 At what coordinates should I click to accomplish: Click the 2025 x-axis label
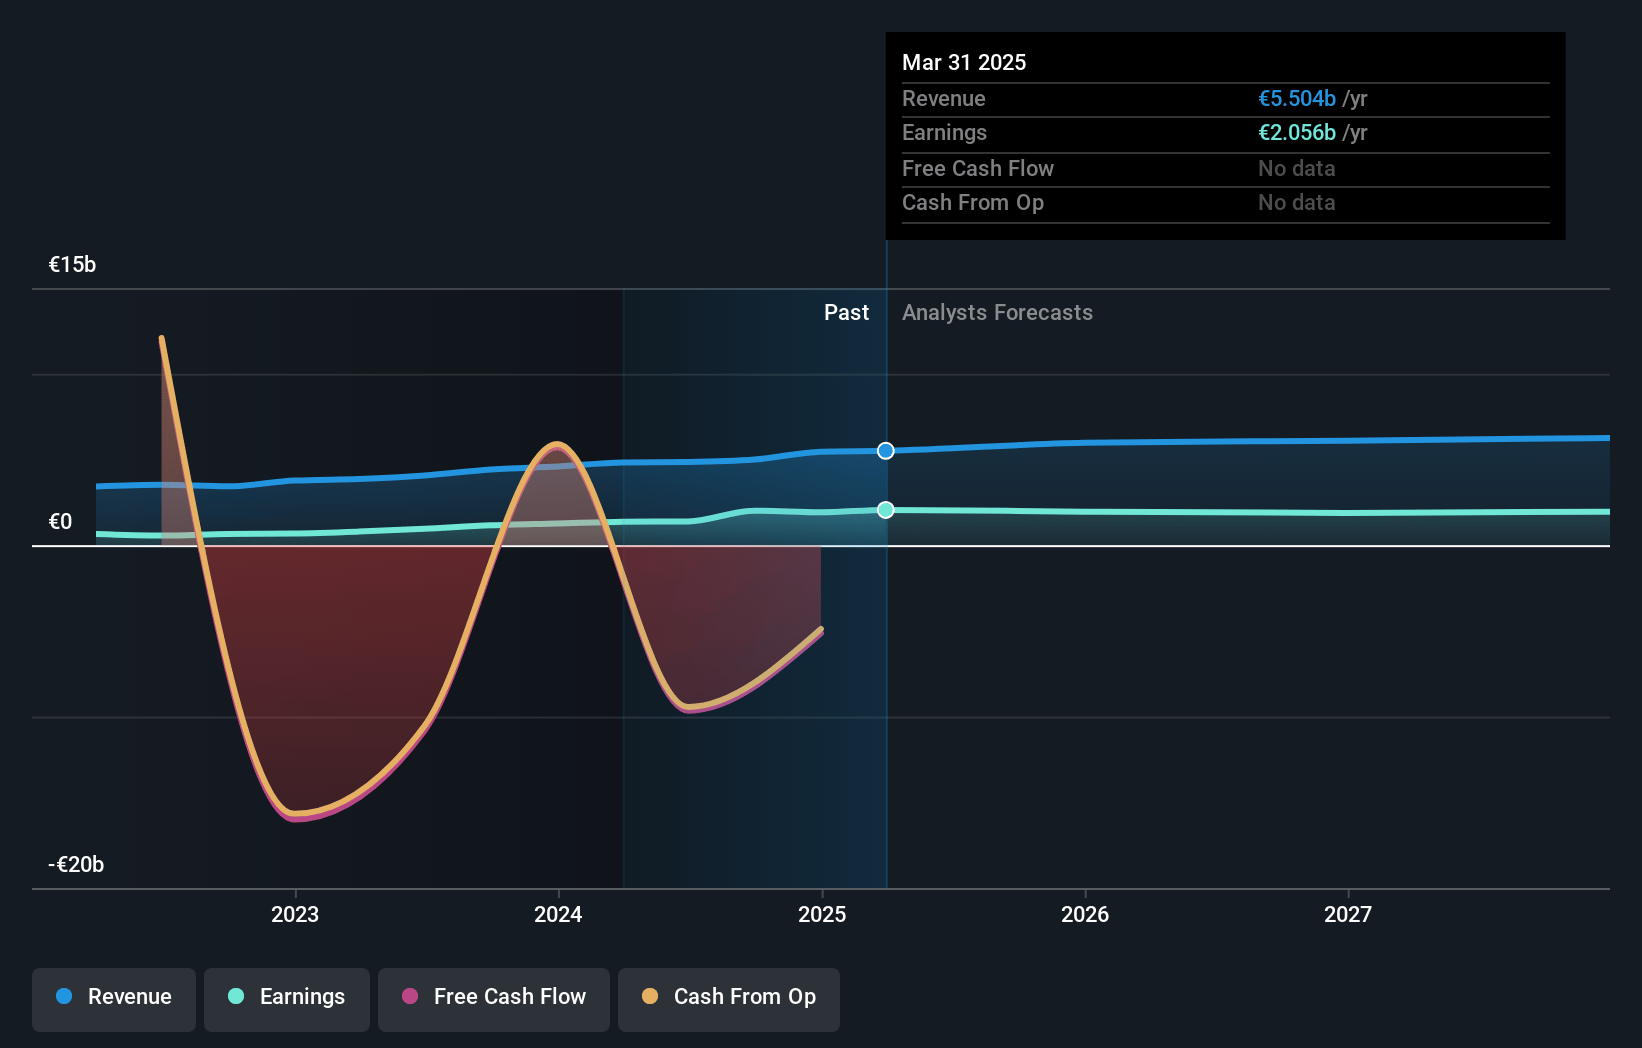(822, 914)
